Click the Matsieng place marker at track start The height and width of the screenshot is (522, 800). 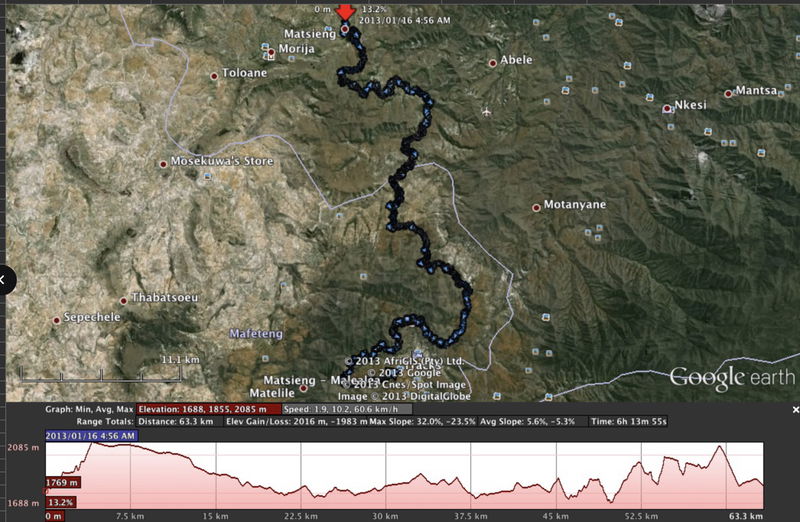[x=345, y=29]
